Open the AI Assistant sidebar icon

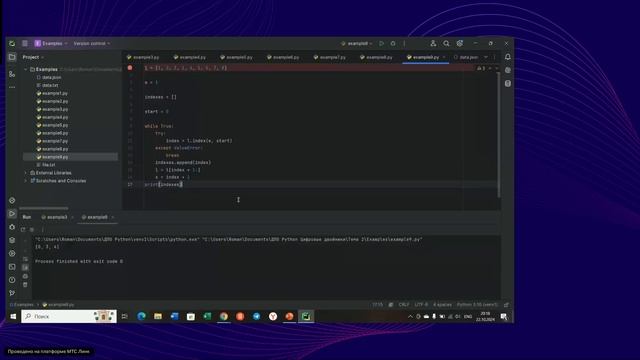coord(508,70)
